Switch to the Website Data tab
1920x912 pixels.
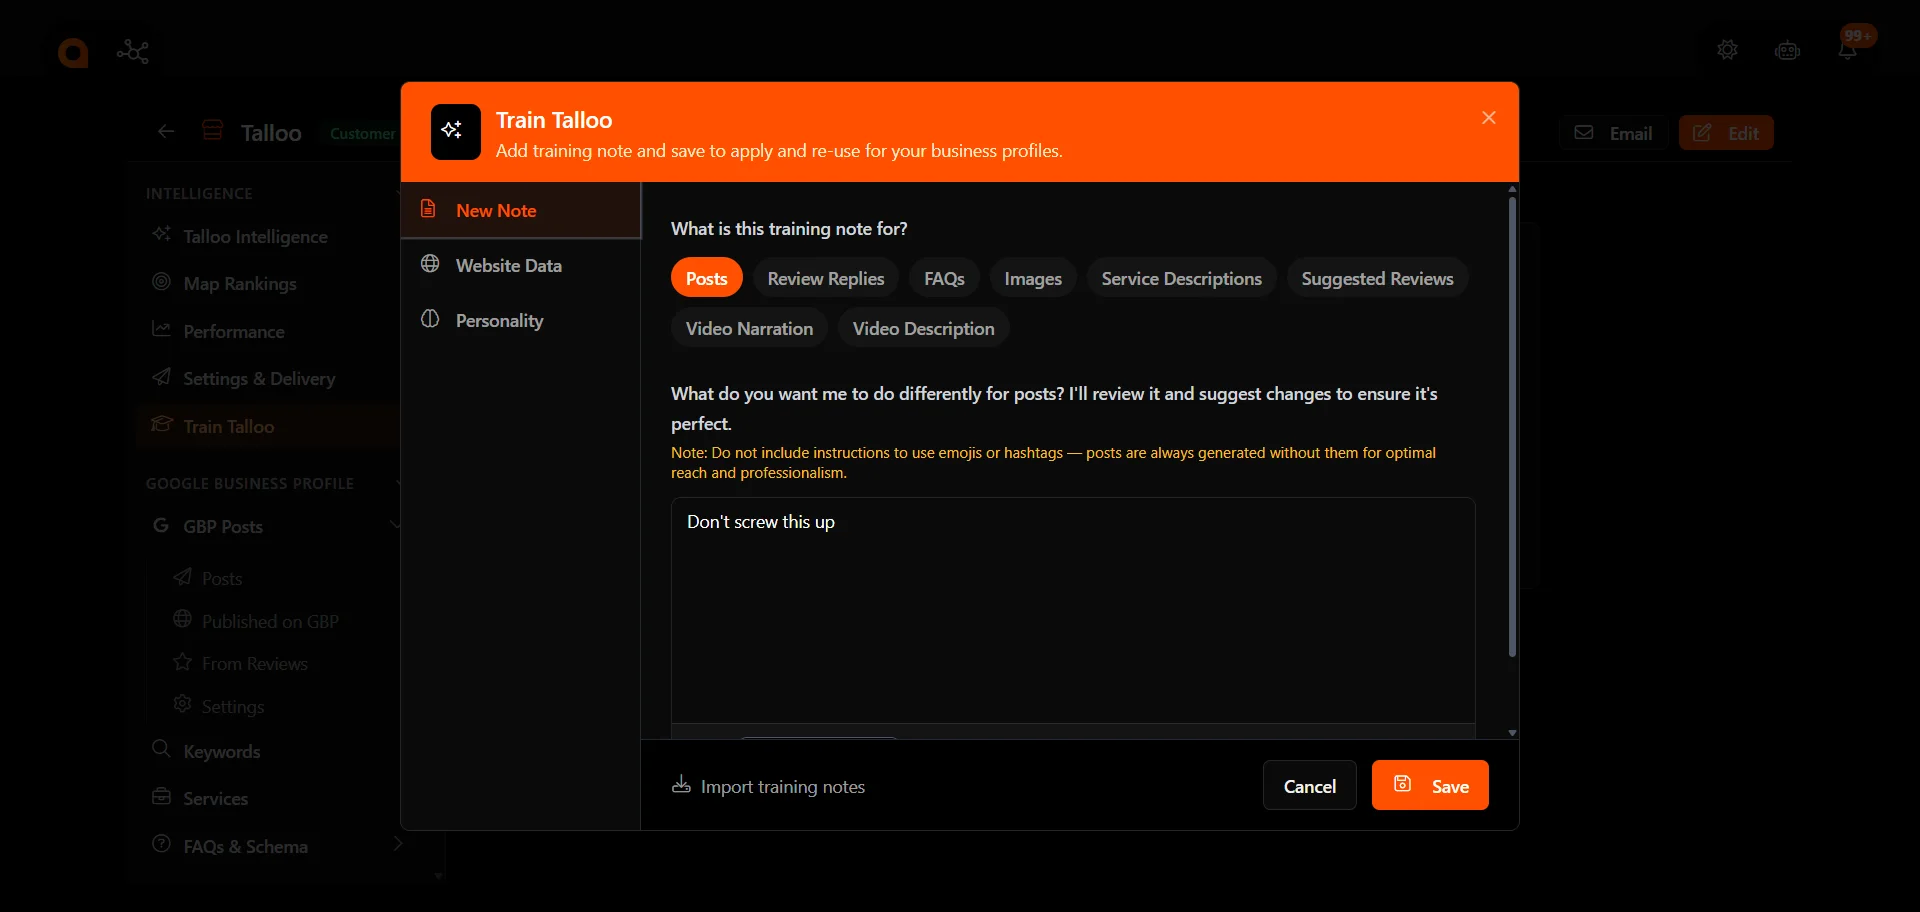(x=521, y=265)
